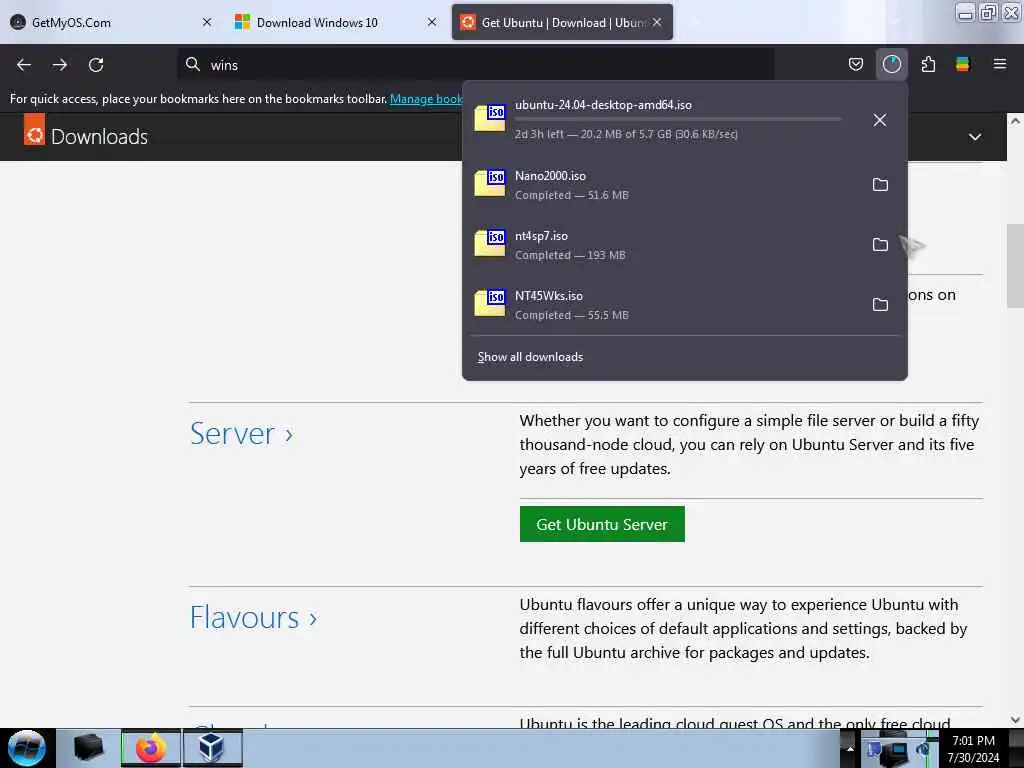The height and width of the screenshot is (768, 1024).
Task: Close the Get Ubuntu tab
Action: tap(657, 22)
